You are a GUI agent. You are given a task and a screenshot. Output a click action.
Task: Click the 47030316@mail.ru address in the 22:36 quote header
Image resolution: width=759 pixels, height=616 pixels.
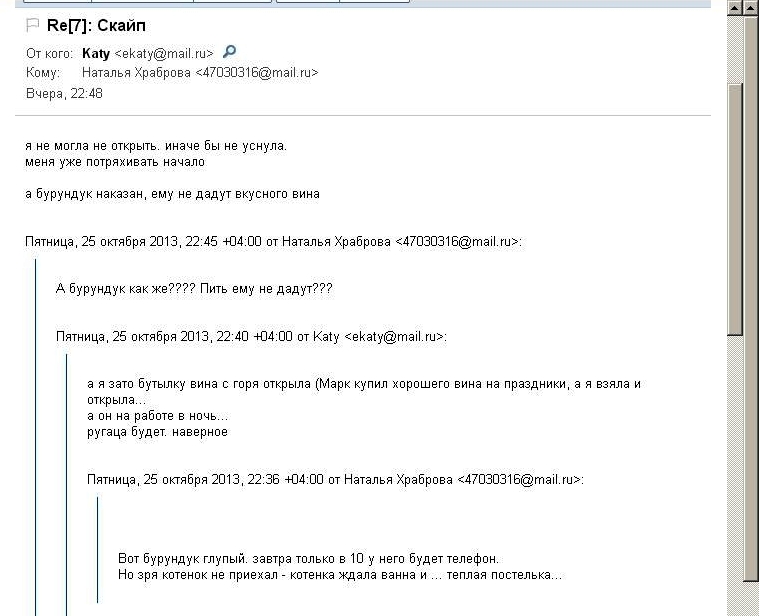[x=518, y=480]
